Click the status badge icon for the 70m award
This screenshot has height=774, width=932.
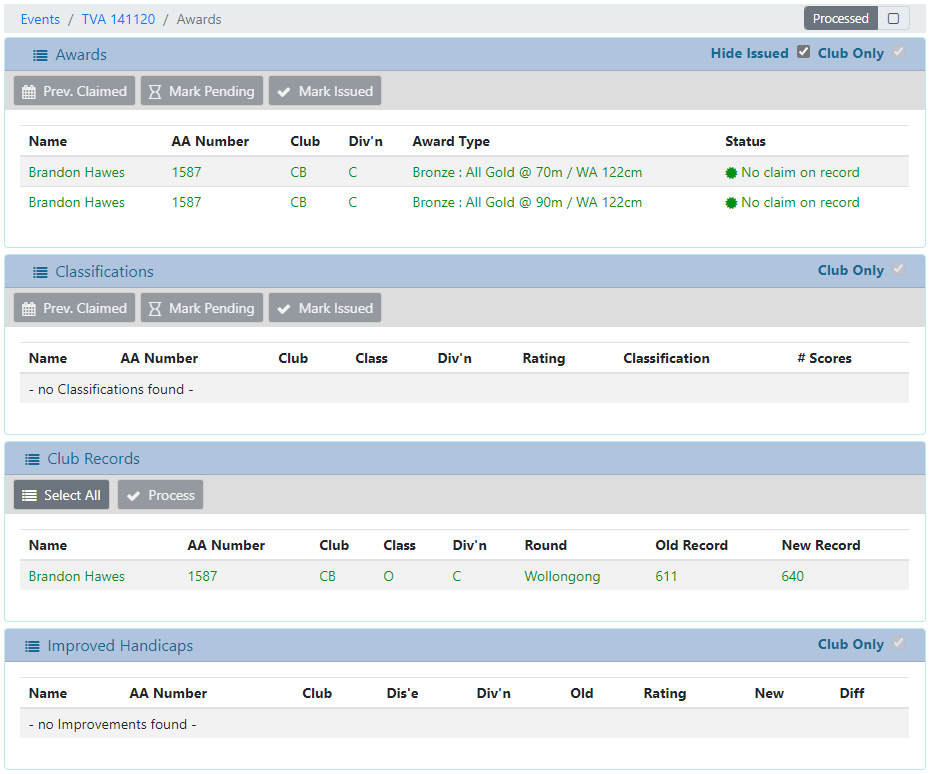731,173
